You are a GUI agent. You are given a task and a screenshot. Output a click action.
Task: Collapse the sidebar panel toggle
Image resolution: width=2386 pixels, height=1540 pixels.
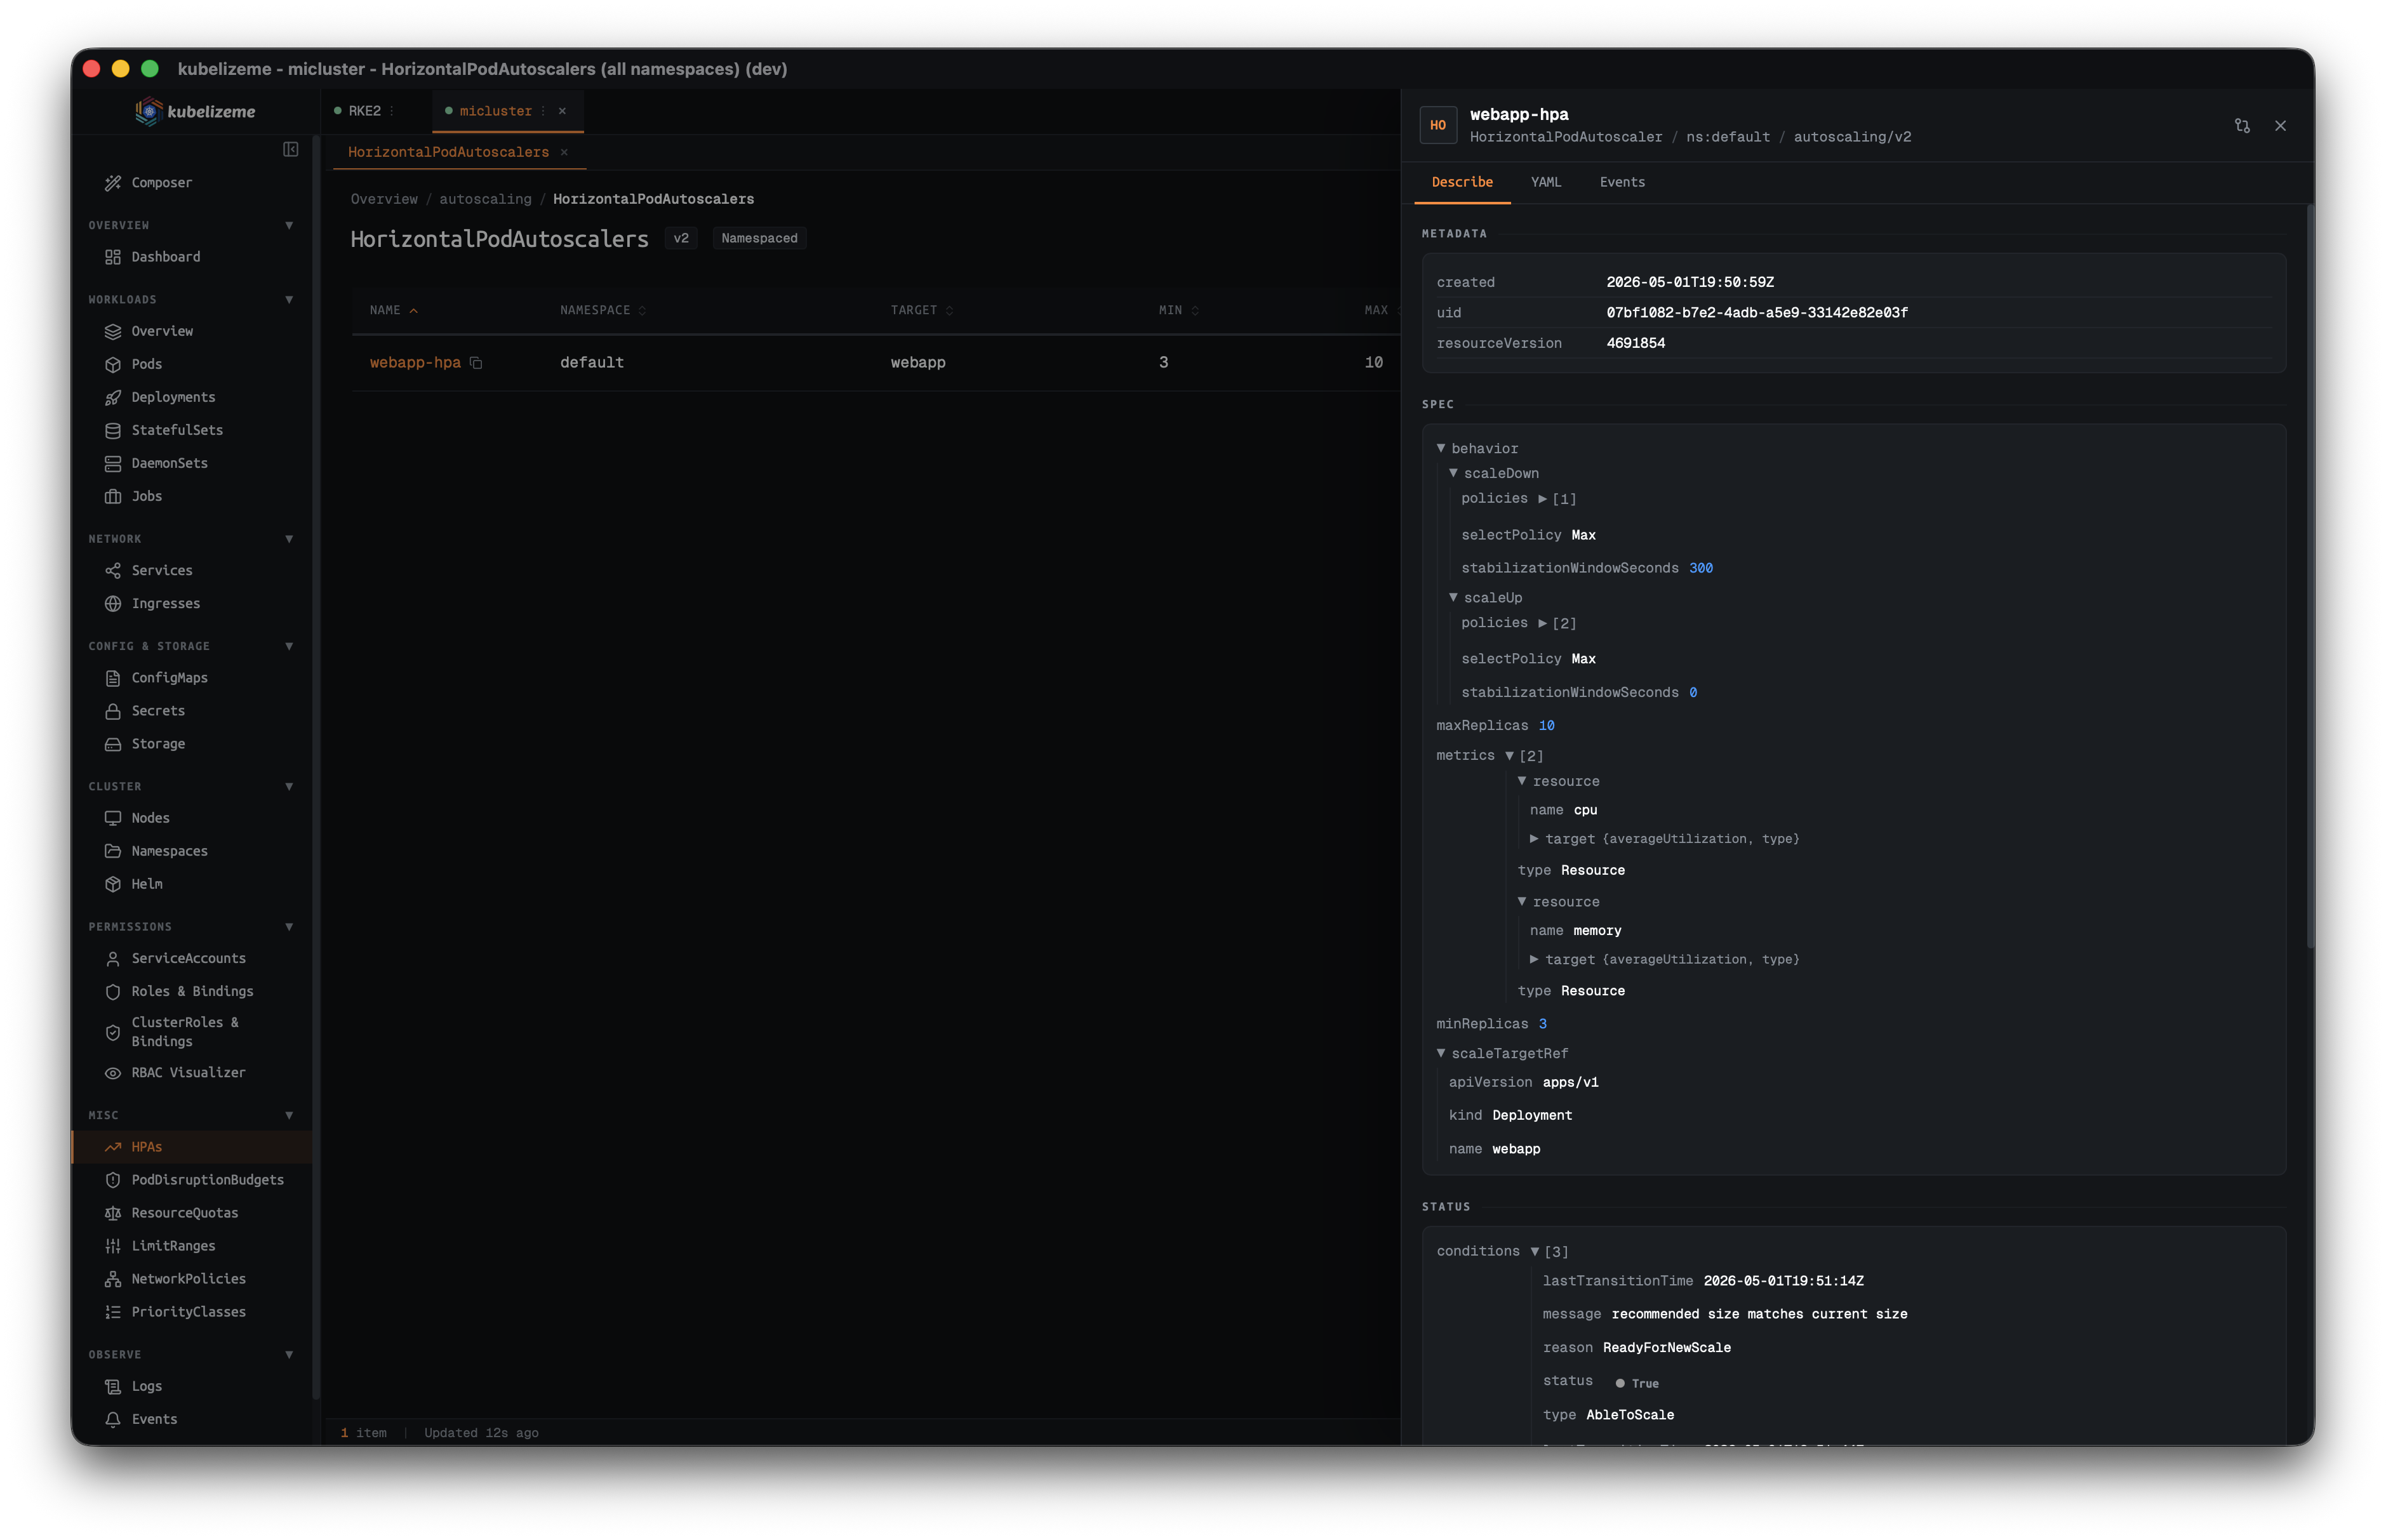[x=291, y=149]
